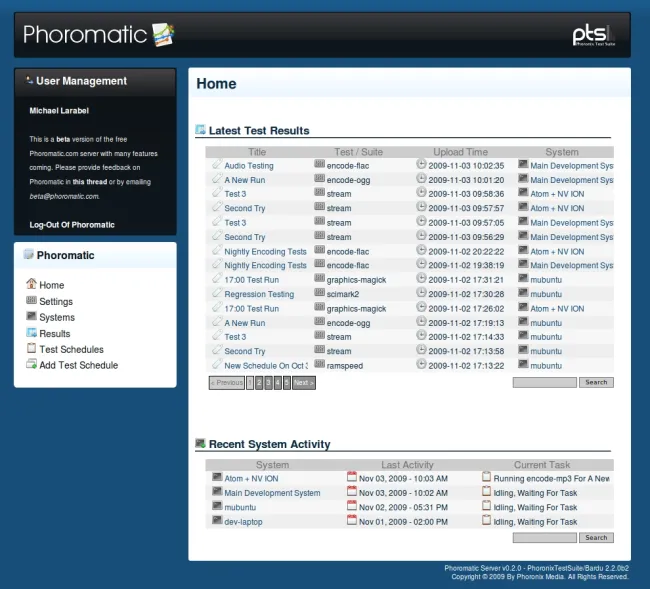Viewport: 650px width, 589px height.
Task: Click the Test Schedules clipboard icon
Action: (31, 349)
